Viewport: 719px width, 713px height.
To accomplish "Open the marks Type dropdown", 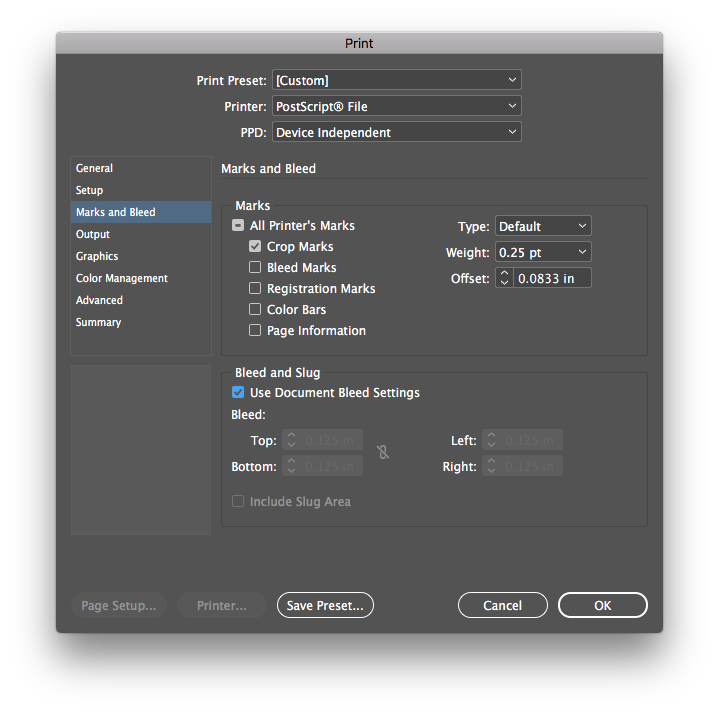I will point(543,226).
